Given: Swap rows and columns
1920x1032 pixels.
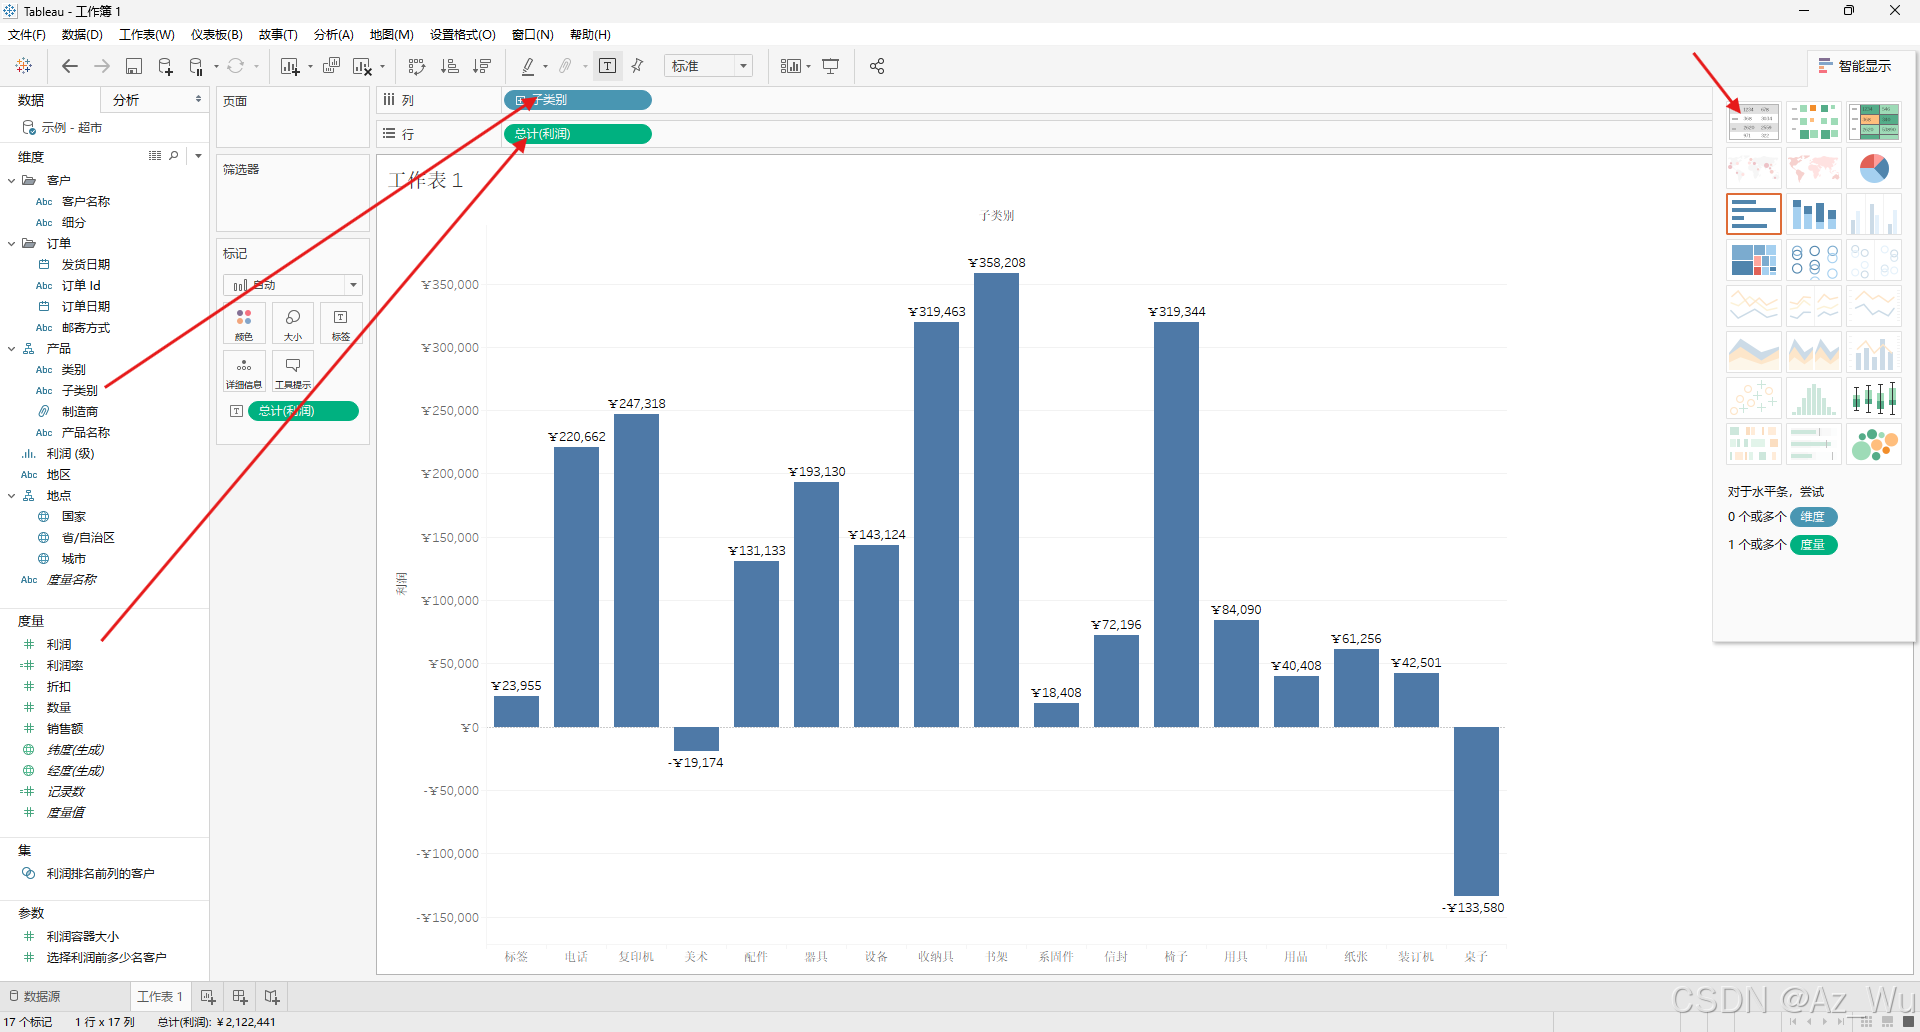Looking at the screenshot, I should [417, 66].
